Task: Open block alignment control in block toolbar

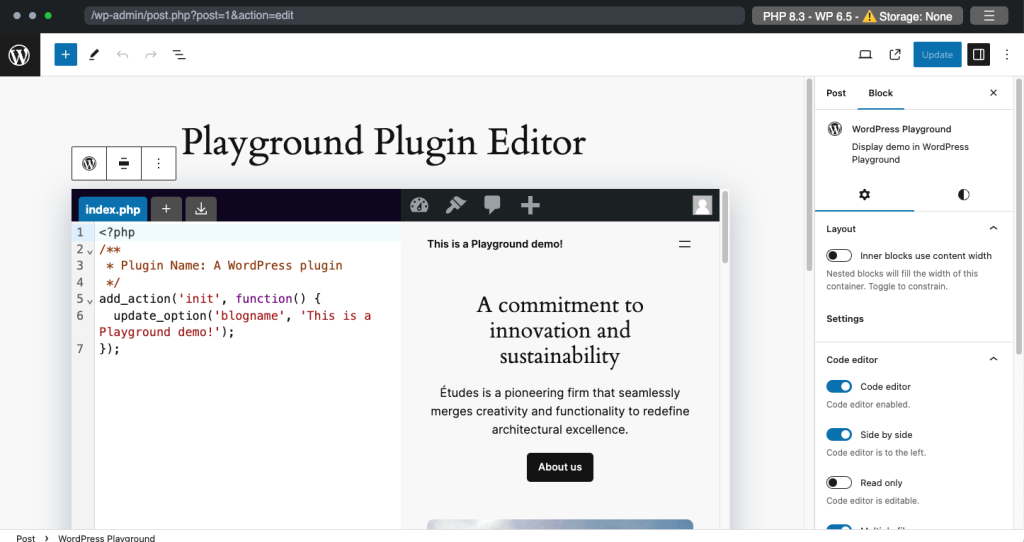Action: pyautogui.click(x=124, y=163)
